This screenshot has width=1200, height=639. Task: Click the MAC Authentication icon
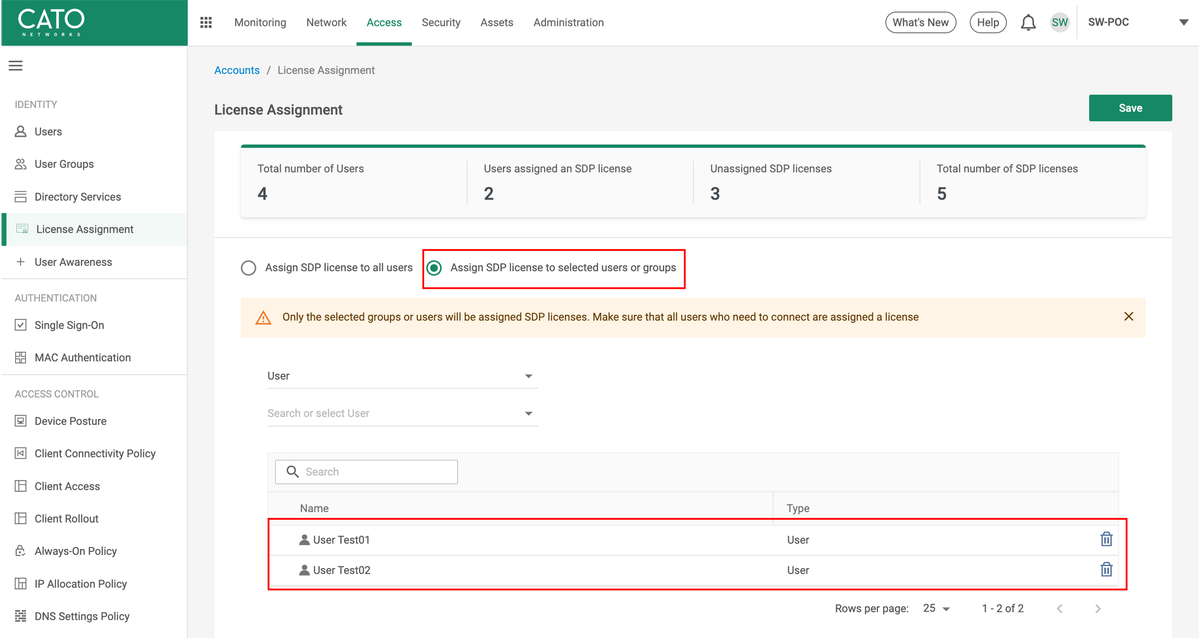pyautogui.click(x=21, y=358)
